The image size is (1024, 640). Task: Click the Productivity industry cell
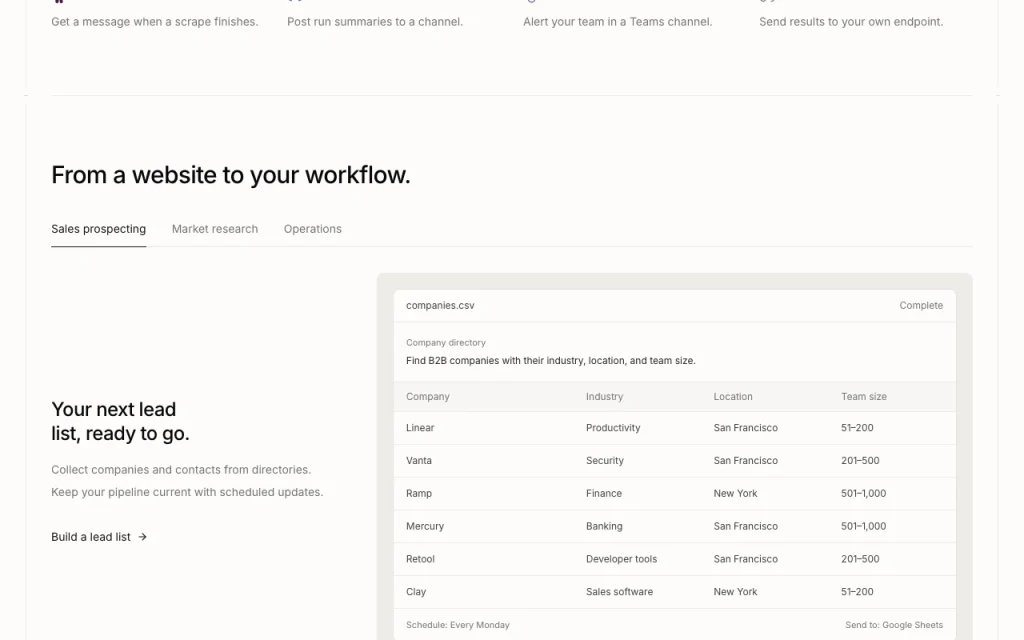[613, 428]
